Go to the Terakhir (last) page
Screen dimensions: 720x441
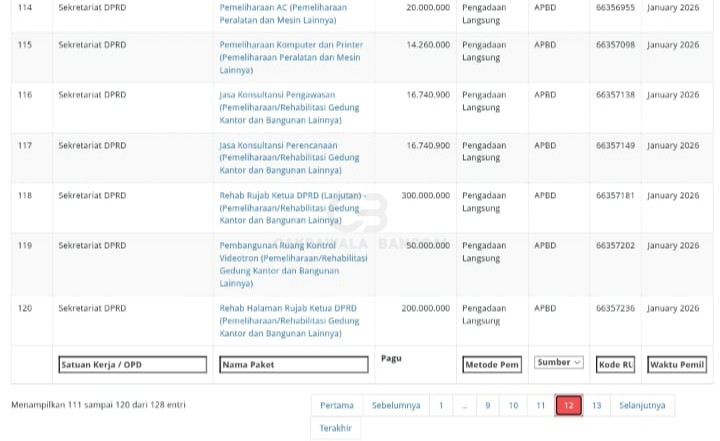pyautogui.click(x=336, y=428)
